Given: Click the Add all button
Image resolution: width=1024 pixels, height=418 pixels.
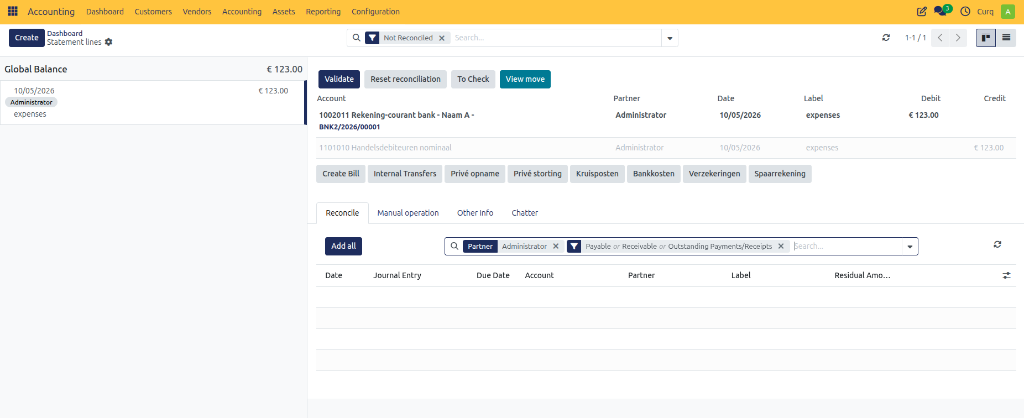Looking at the screenshot, I should (x=344, y=246).
